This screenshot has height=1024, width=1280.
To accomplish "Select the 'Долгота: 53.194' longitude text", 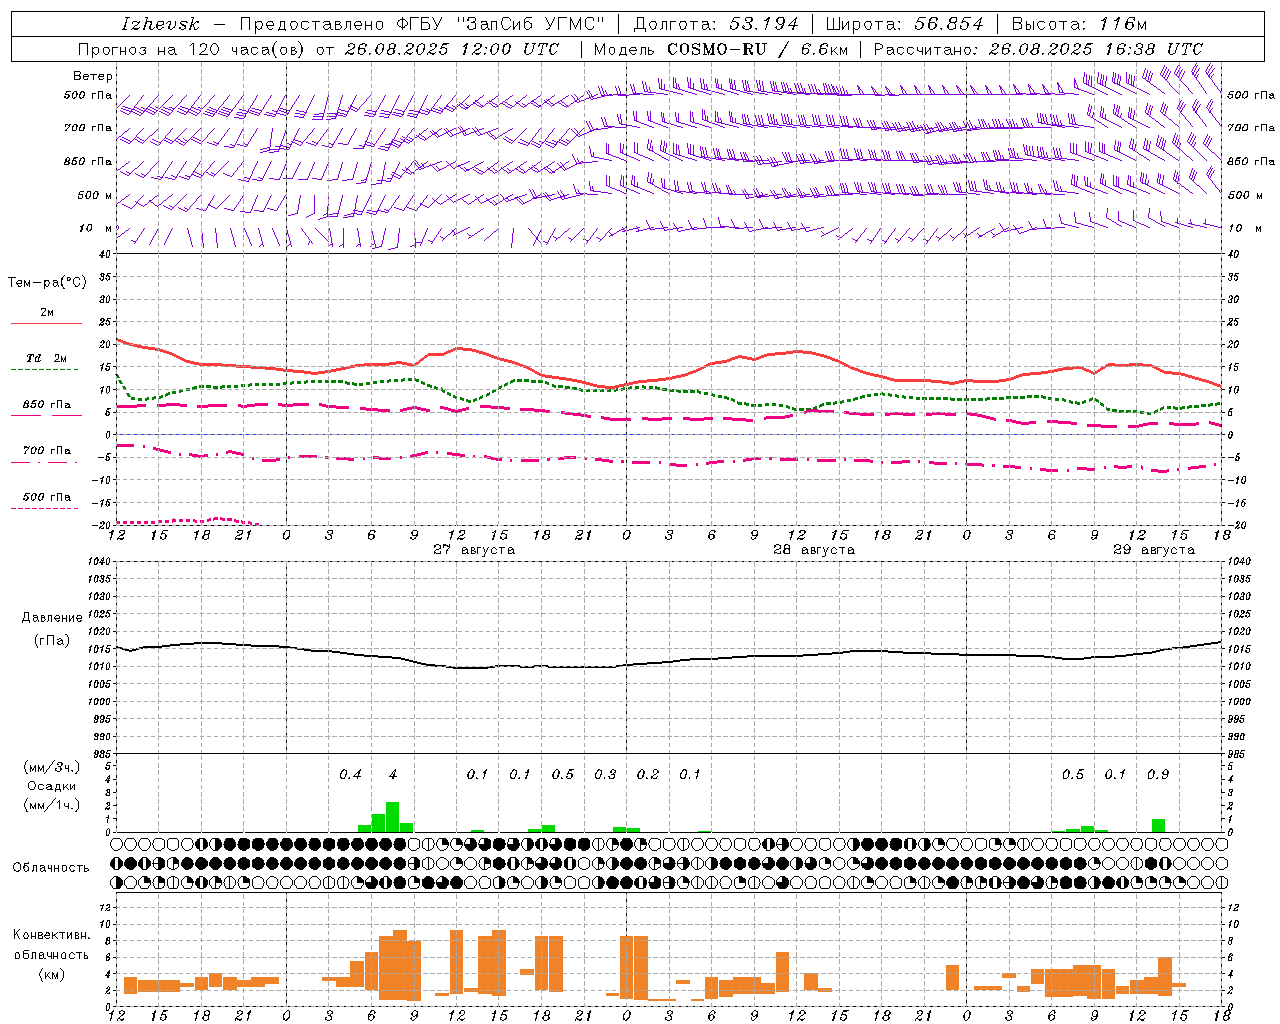I will point(716,24).
